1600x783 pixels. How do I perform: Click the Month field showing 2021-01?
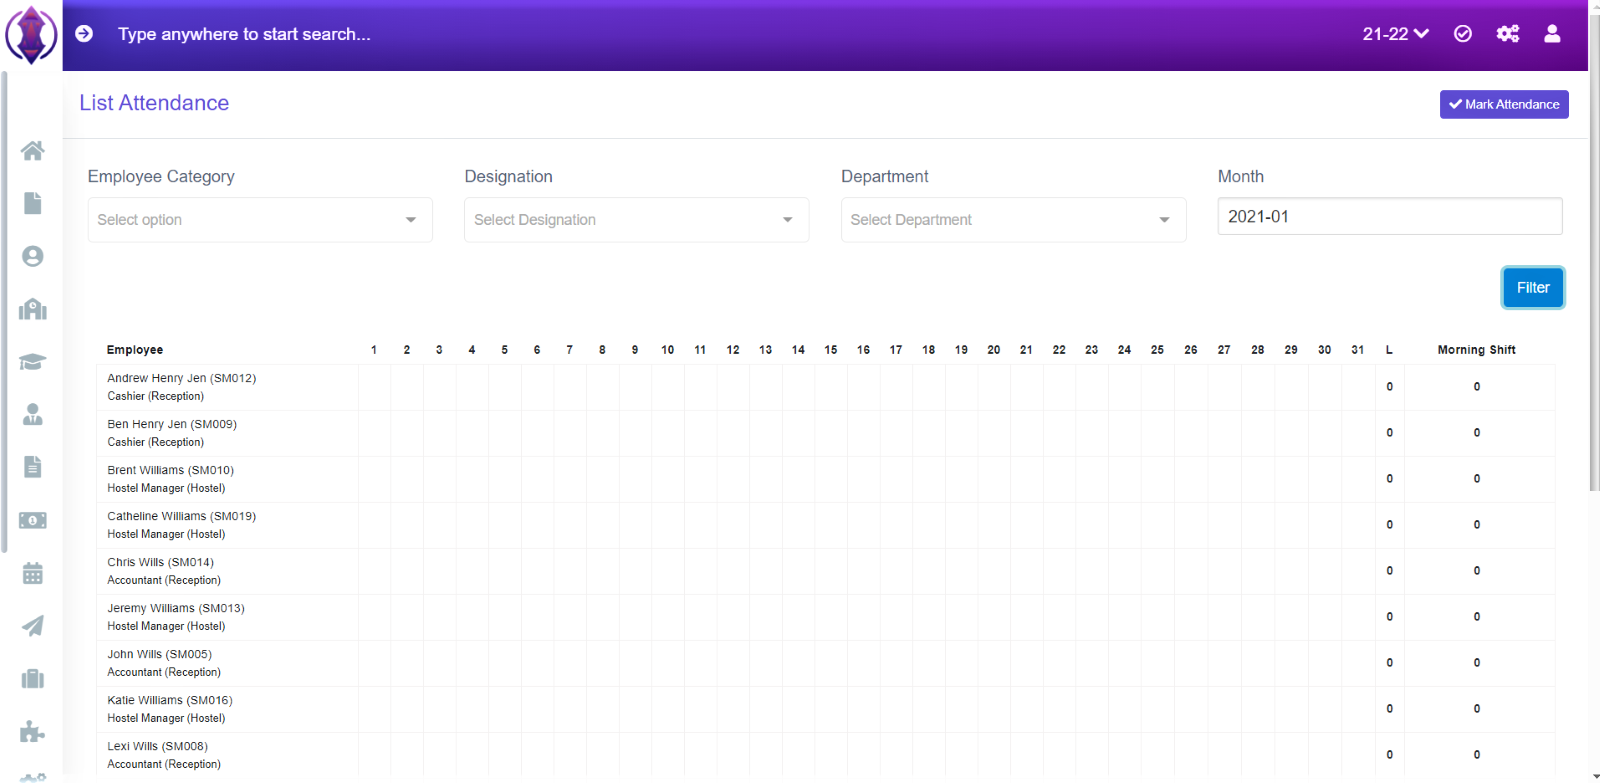[1390, 216]
